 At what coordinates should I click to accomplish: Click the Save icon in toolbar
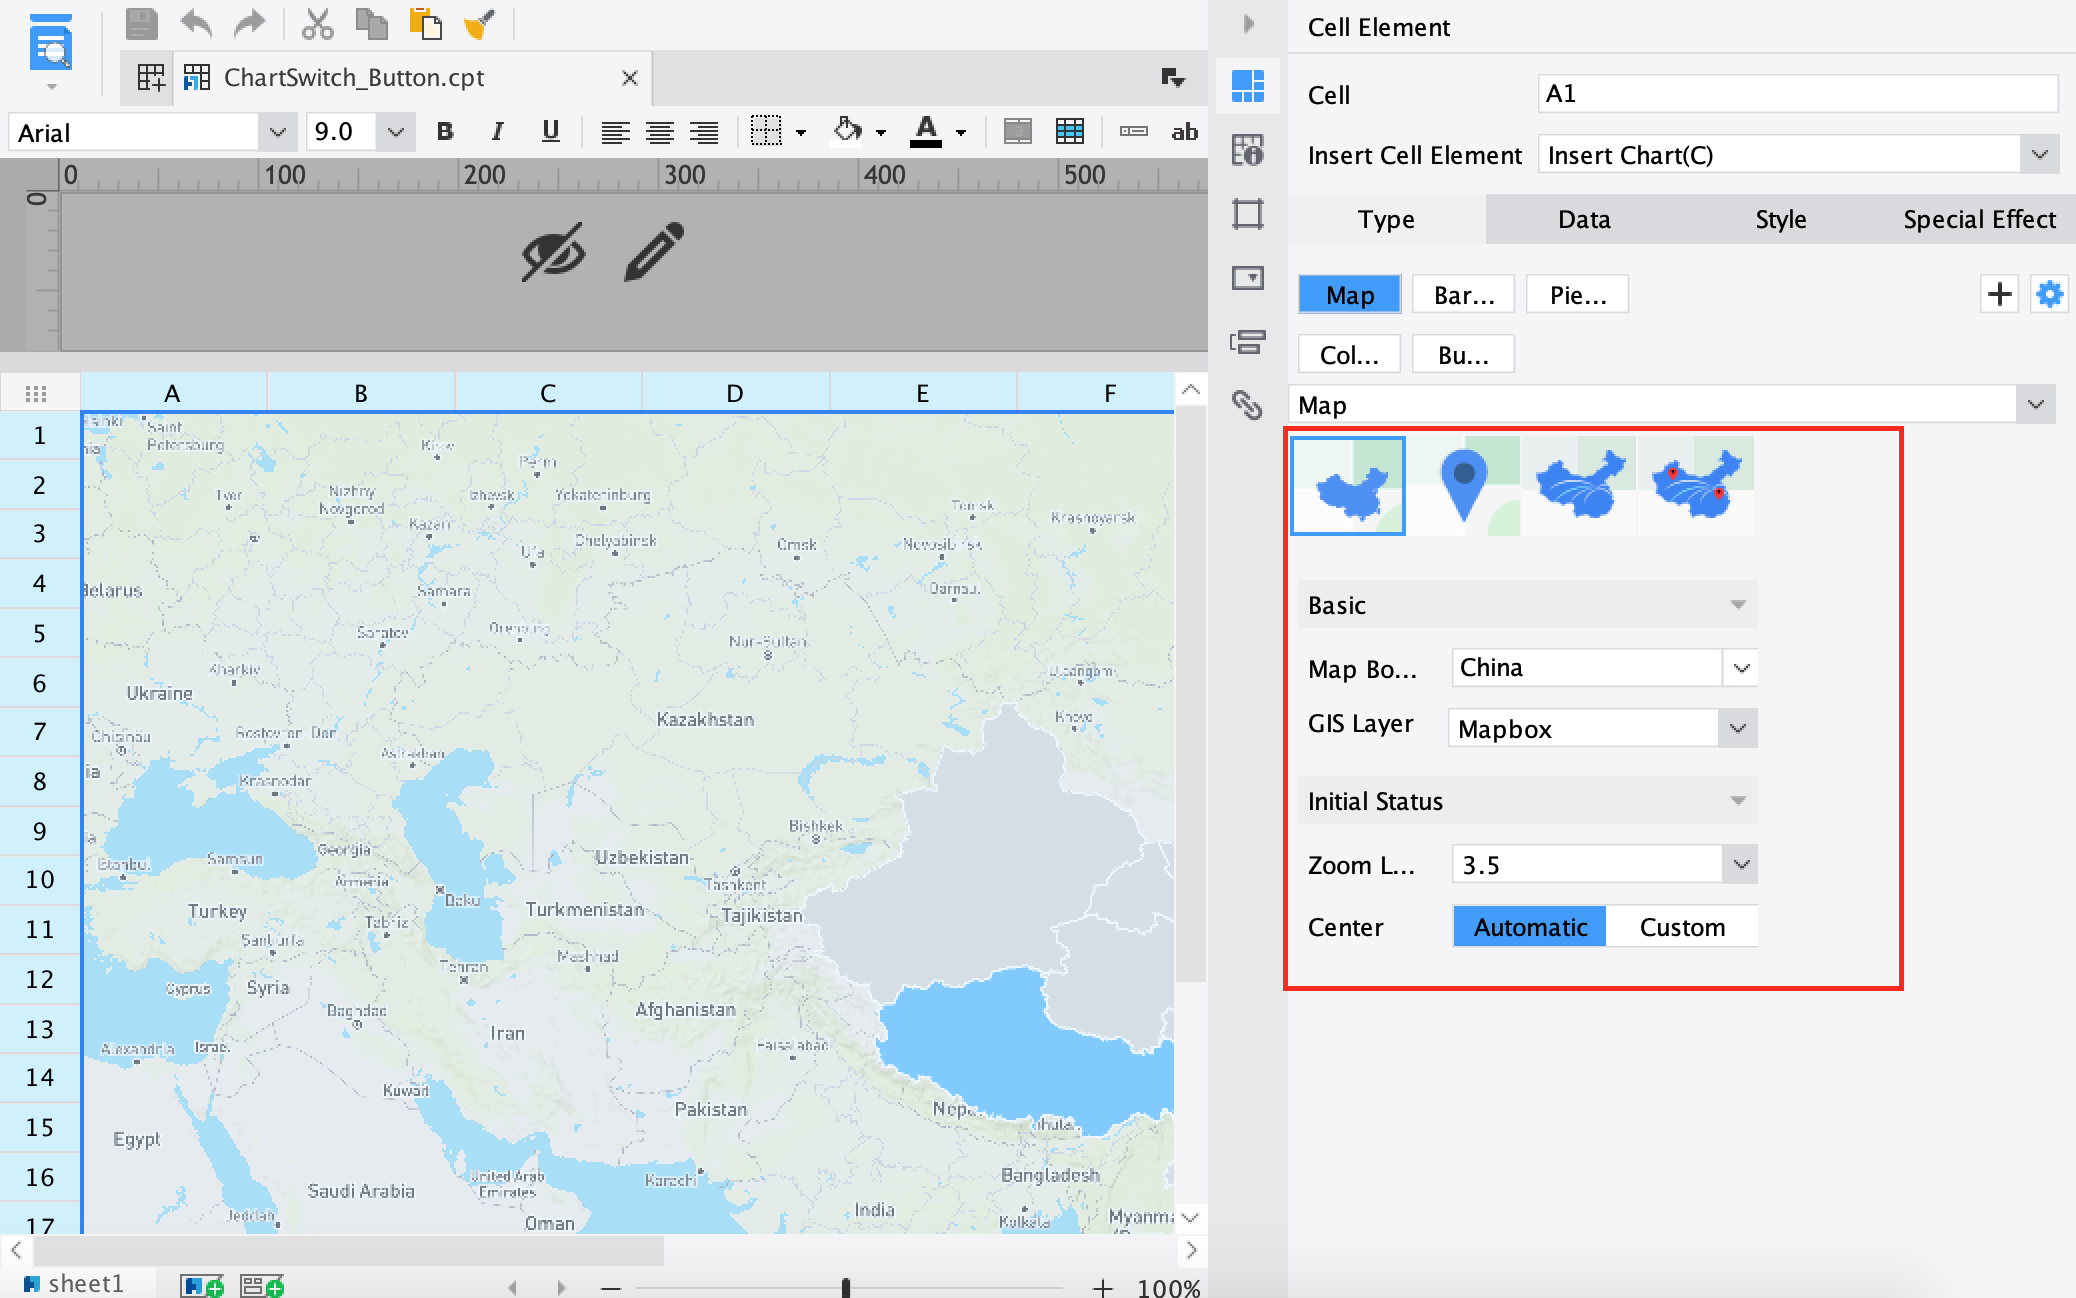click(141, 23)
